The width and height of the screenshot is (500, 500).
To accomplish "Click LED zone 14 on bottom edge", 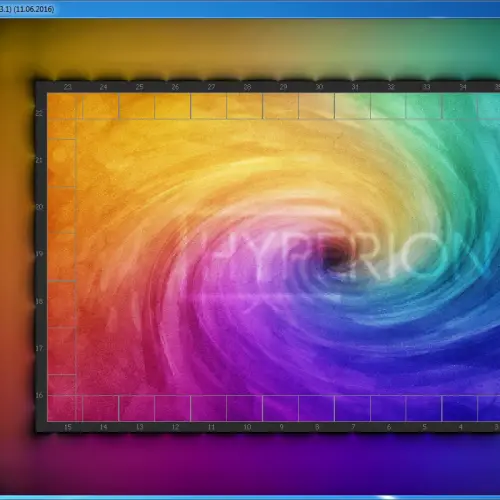I will point(101,408).
